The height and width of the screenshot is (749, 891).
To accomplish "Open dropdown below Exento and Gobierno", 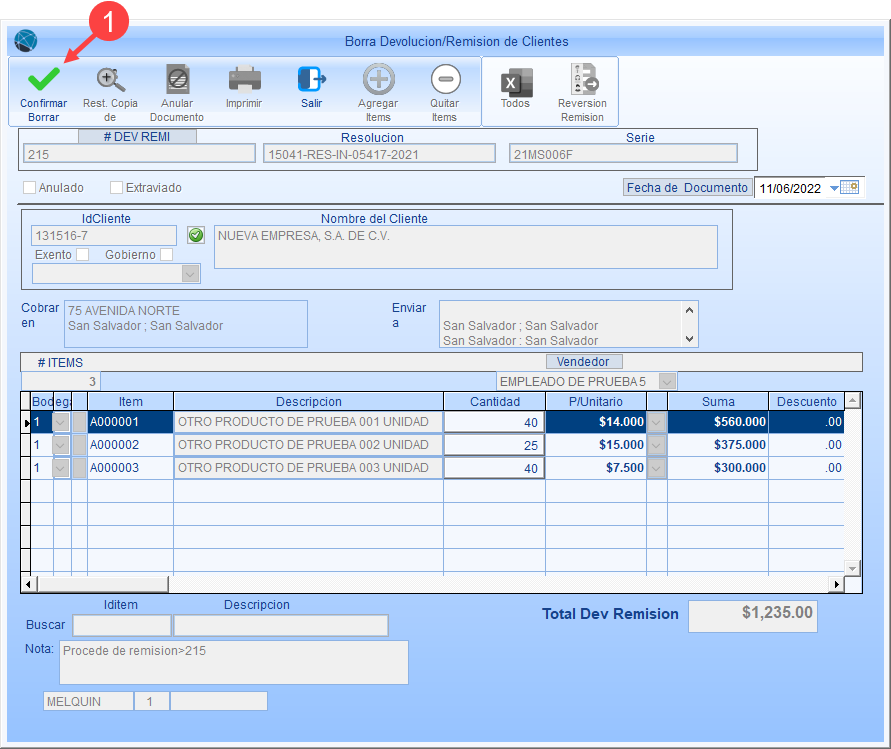I will [x=190, y=274].
